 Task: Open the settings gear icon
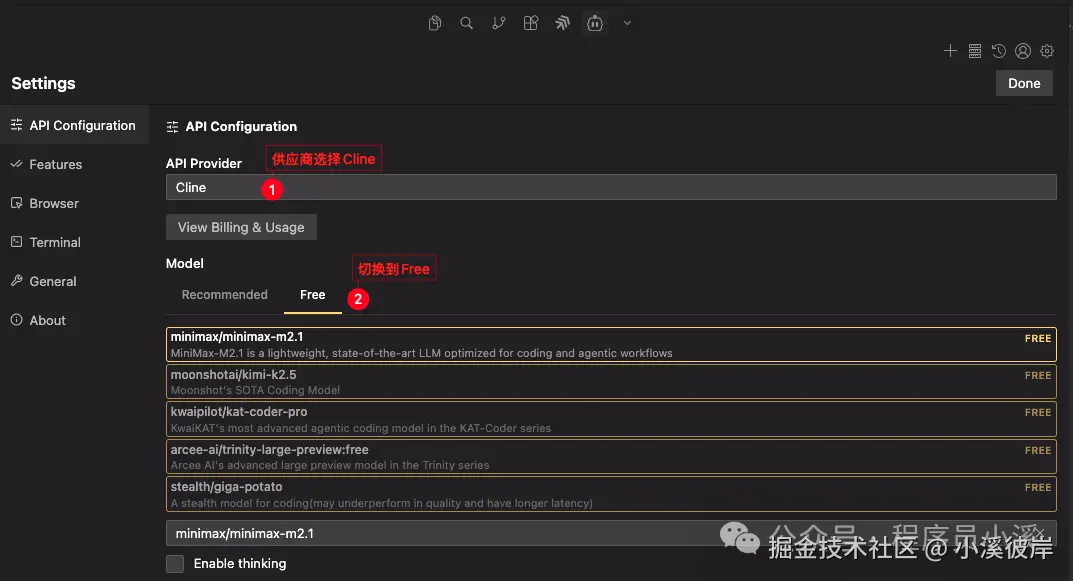[1047, 51]
